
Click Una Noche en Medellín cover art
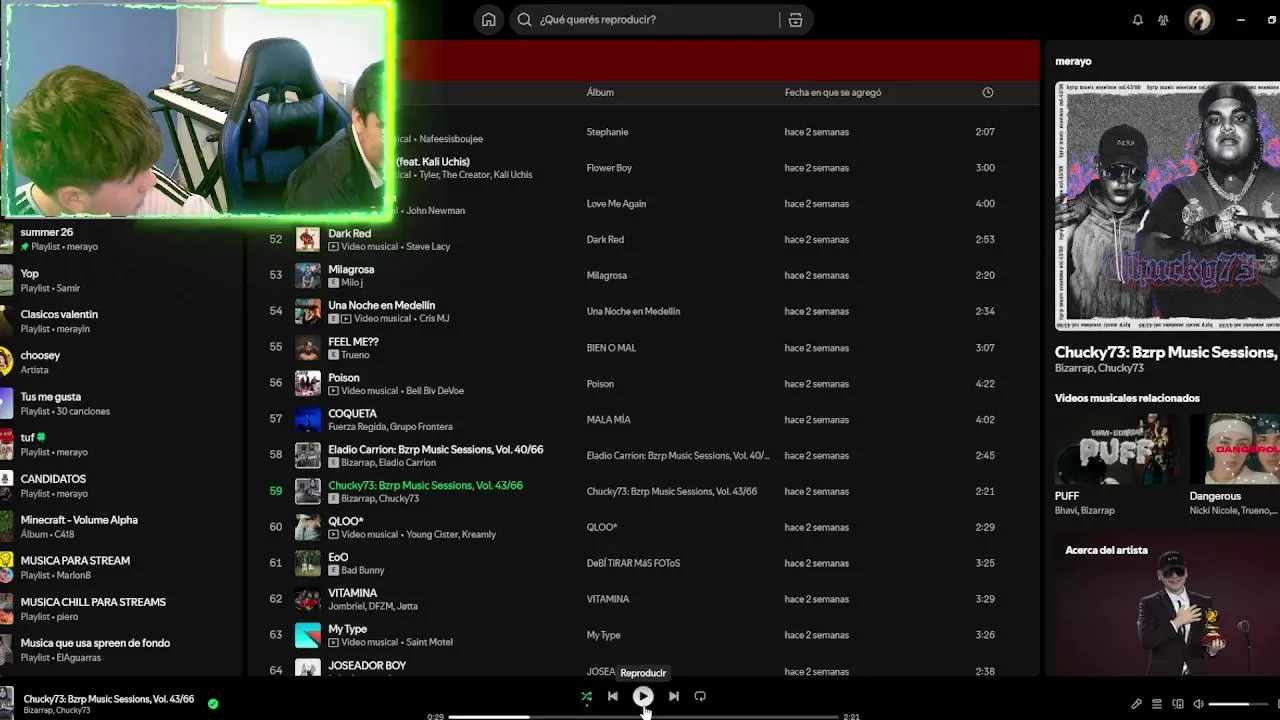[308, 311]
